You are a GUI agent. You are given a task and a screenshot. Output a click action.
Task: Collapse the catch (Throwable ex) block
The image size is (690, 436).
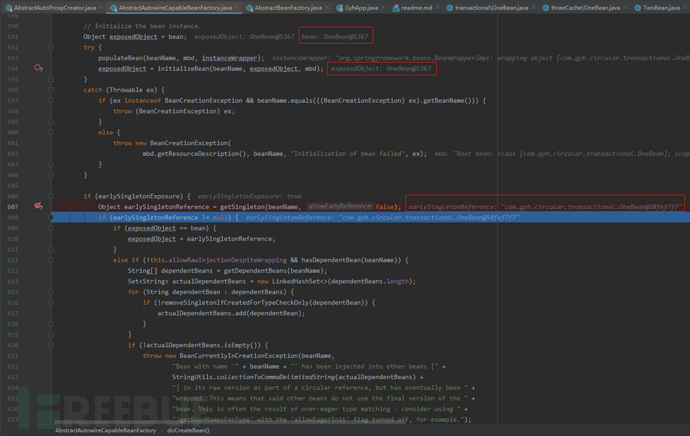52,90
